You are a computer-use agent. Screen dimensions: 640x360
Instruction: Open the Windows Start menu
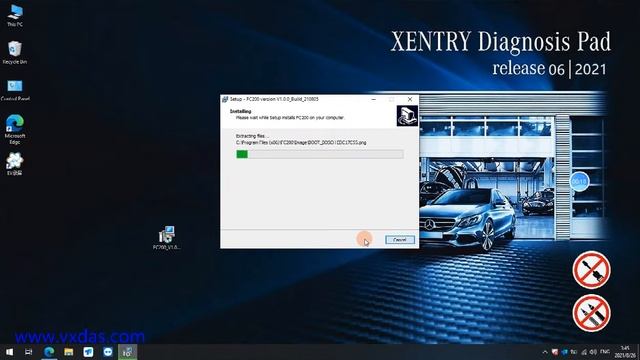[x=9, y=352]
